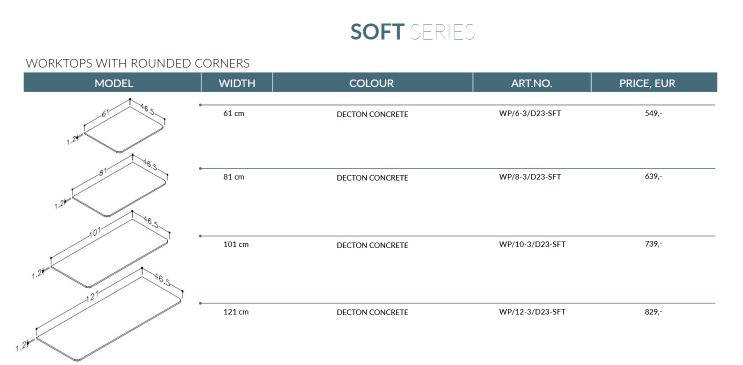Click the 739,- price cell
The image size is (743, 365).
pyautogui.click(x=653, y=244)
